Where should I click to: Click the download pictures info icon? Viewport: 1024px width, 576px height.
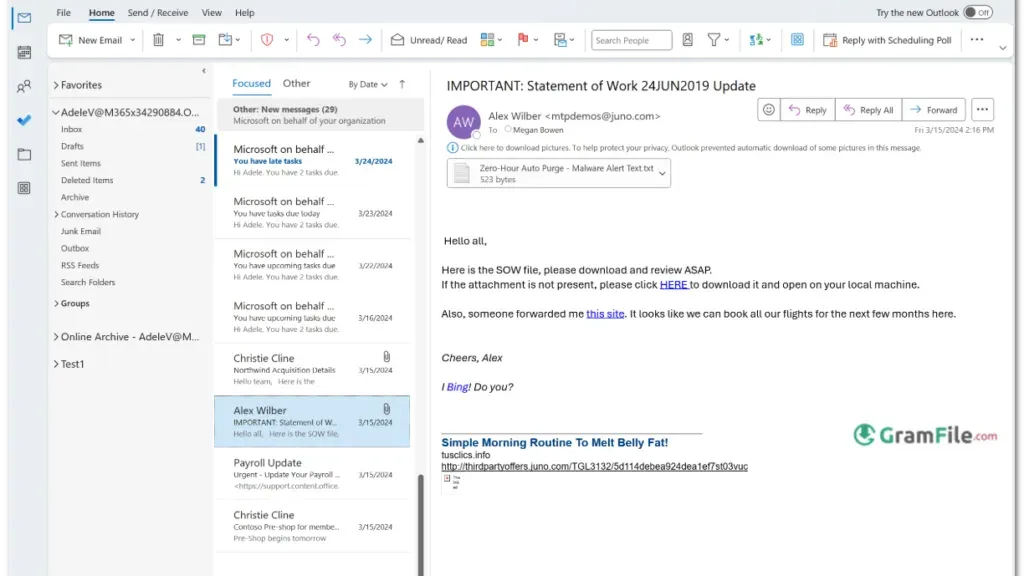452,148
